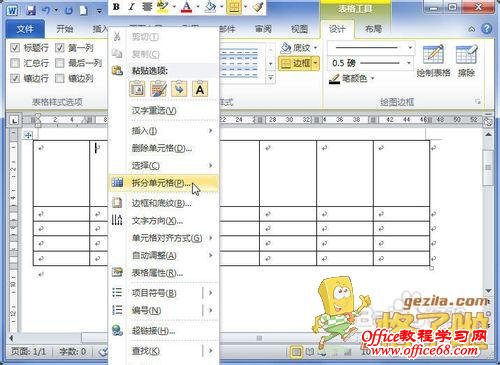Click the table move handle icon

[28, 135]
